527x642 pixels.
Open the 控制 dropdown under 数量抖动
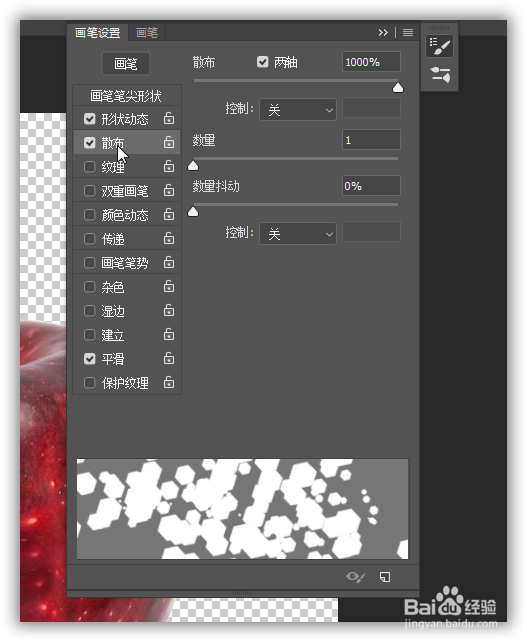[298, 234]
